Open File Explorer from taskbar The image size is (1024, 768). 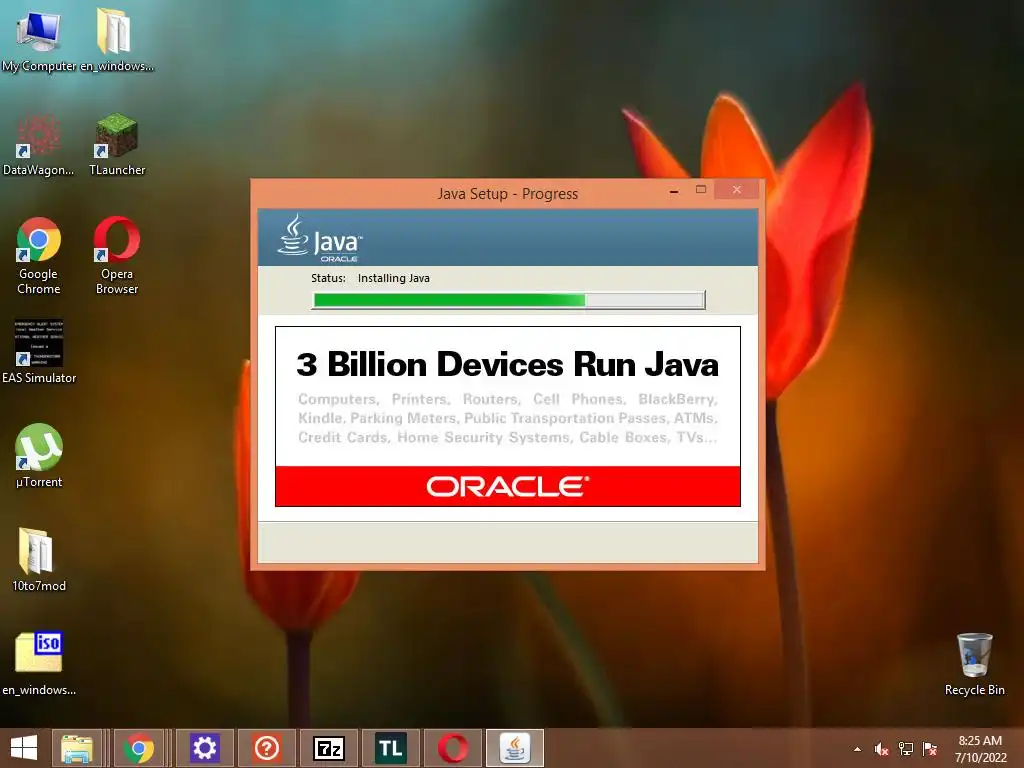pos(76,748)
